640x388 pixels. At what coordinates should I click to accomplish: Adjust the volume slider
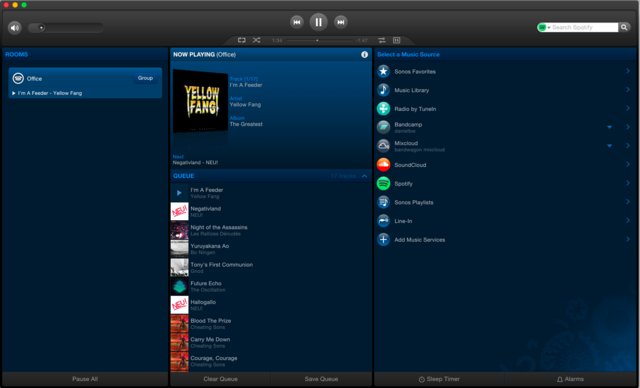click(x=65, y=28)
